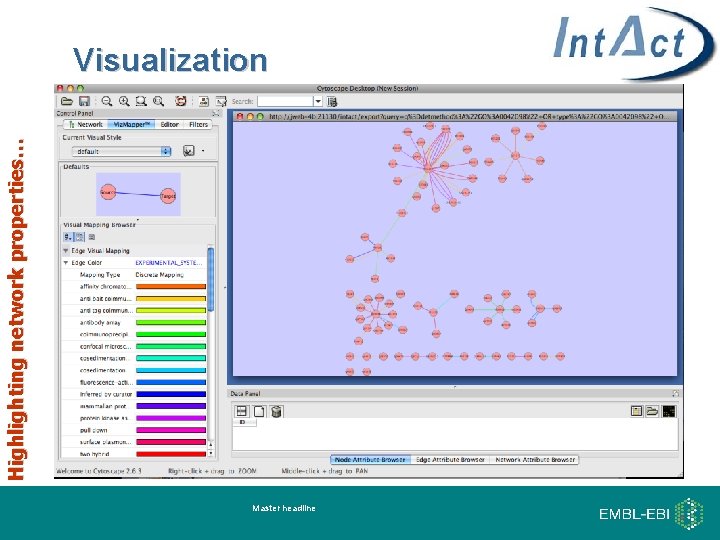Screen dimensions: 720x540
Task: Click the Search input field in the toolbar
Action: [285, 101]
